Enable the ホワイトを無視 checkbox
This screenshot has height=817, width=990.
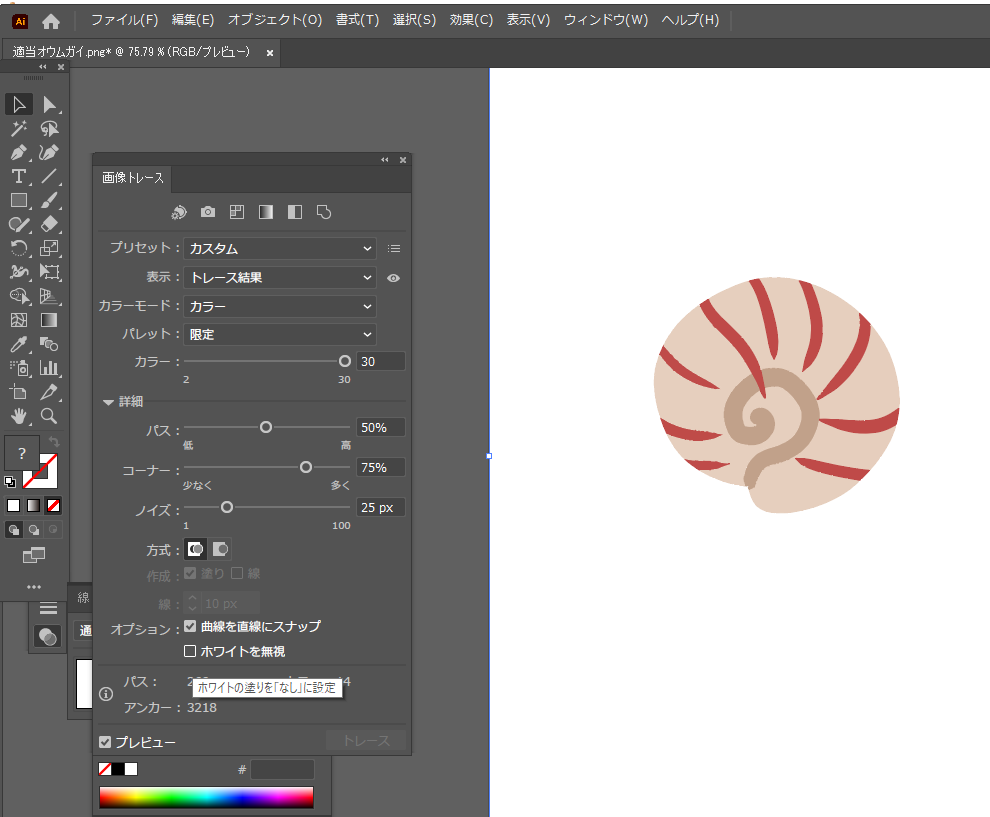[x=190, y=651]
